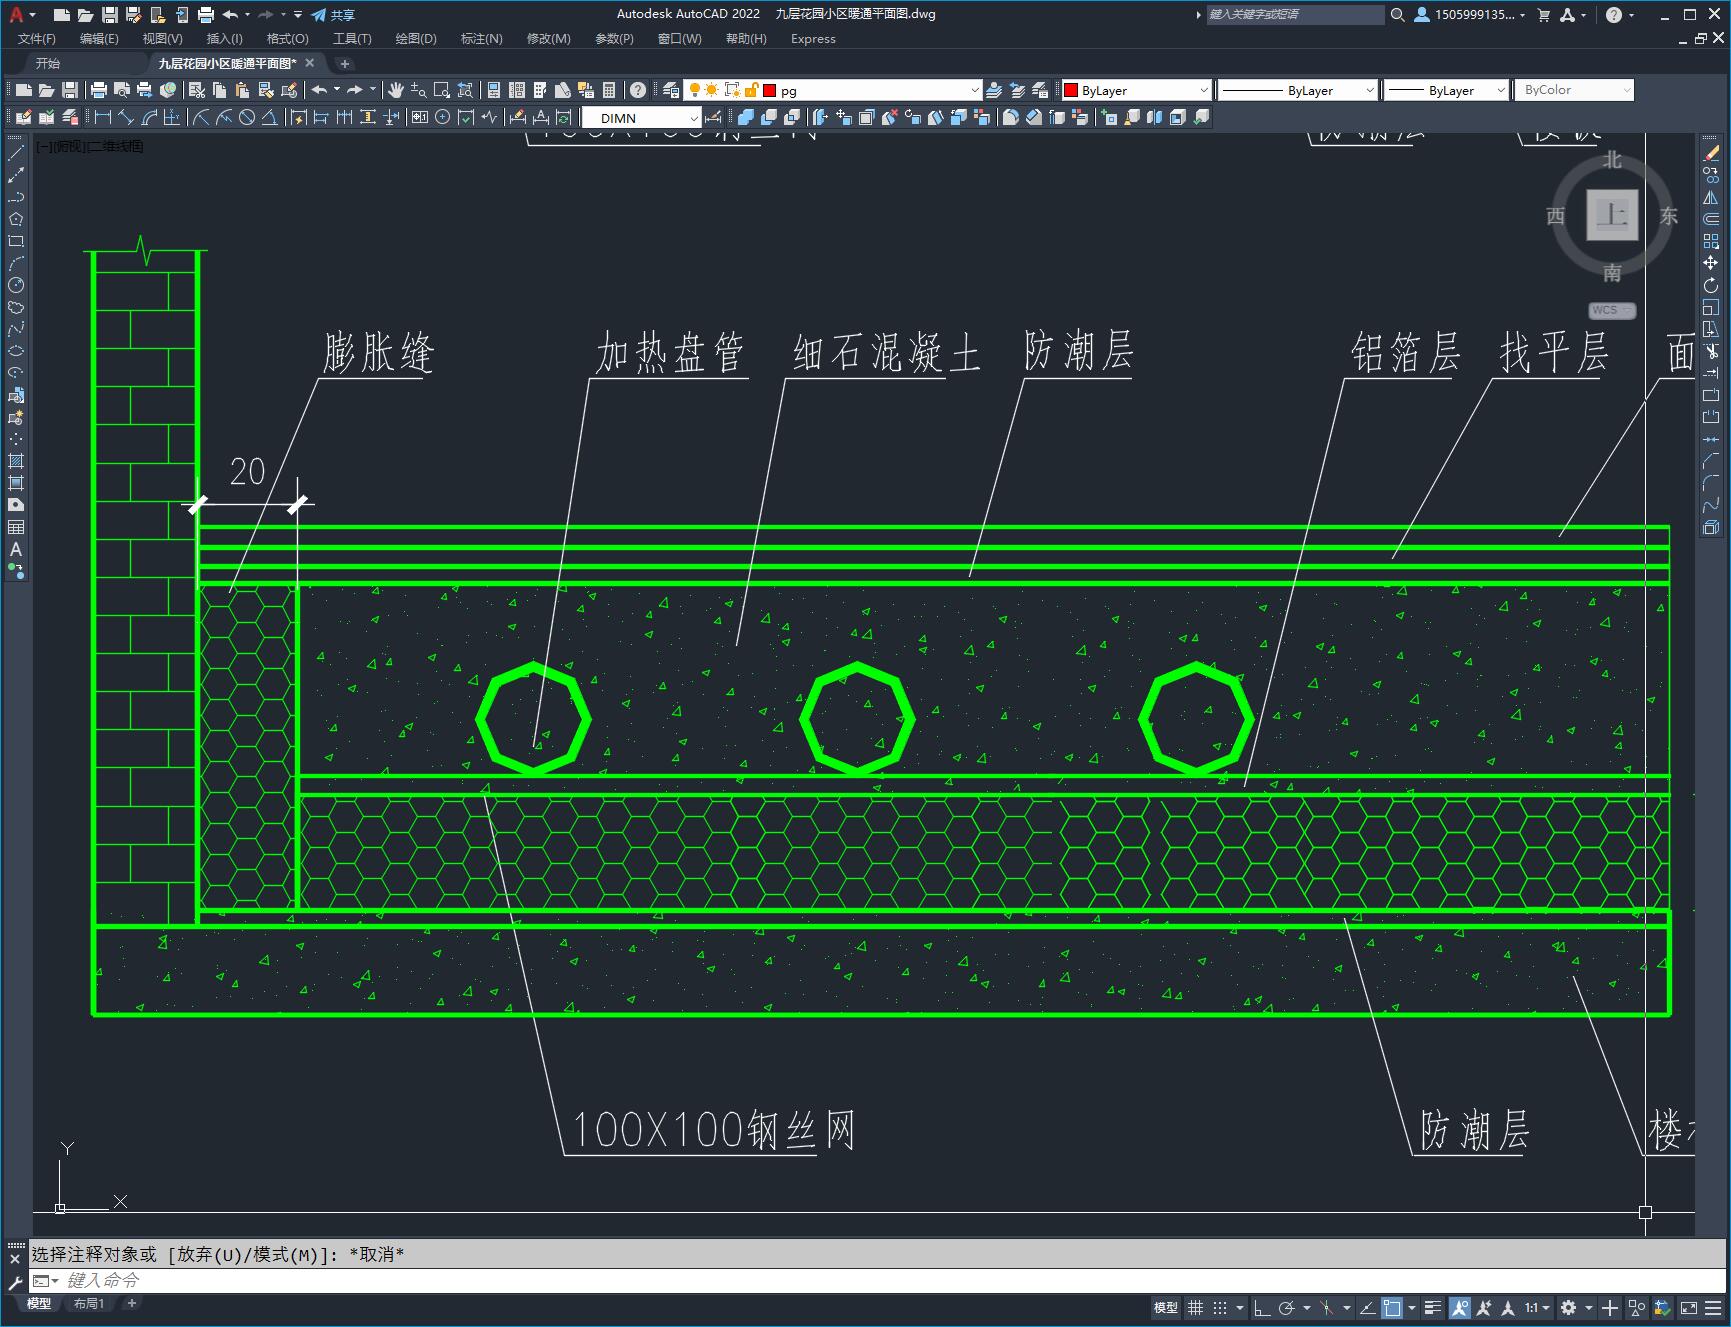Click the clean screen expand icon
This screenshot has height=1327, width=1731.
pyautogui.click(x=1688, y=1307)
